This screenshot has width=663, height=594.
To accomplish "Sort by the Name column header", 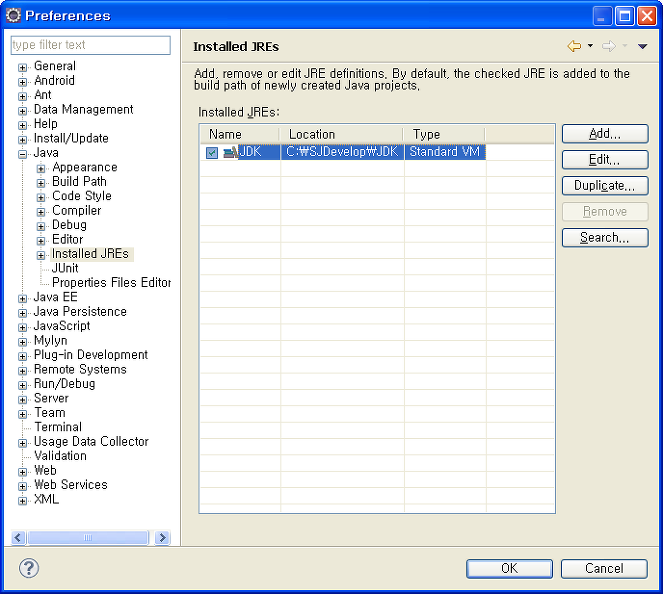I will (x=240, y=134).
